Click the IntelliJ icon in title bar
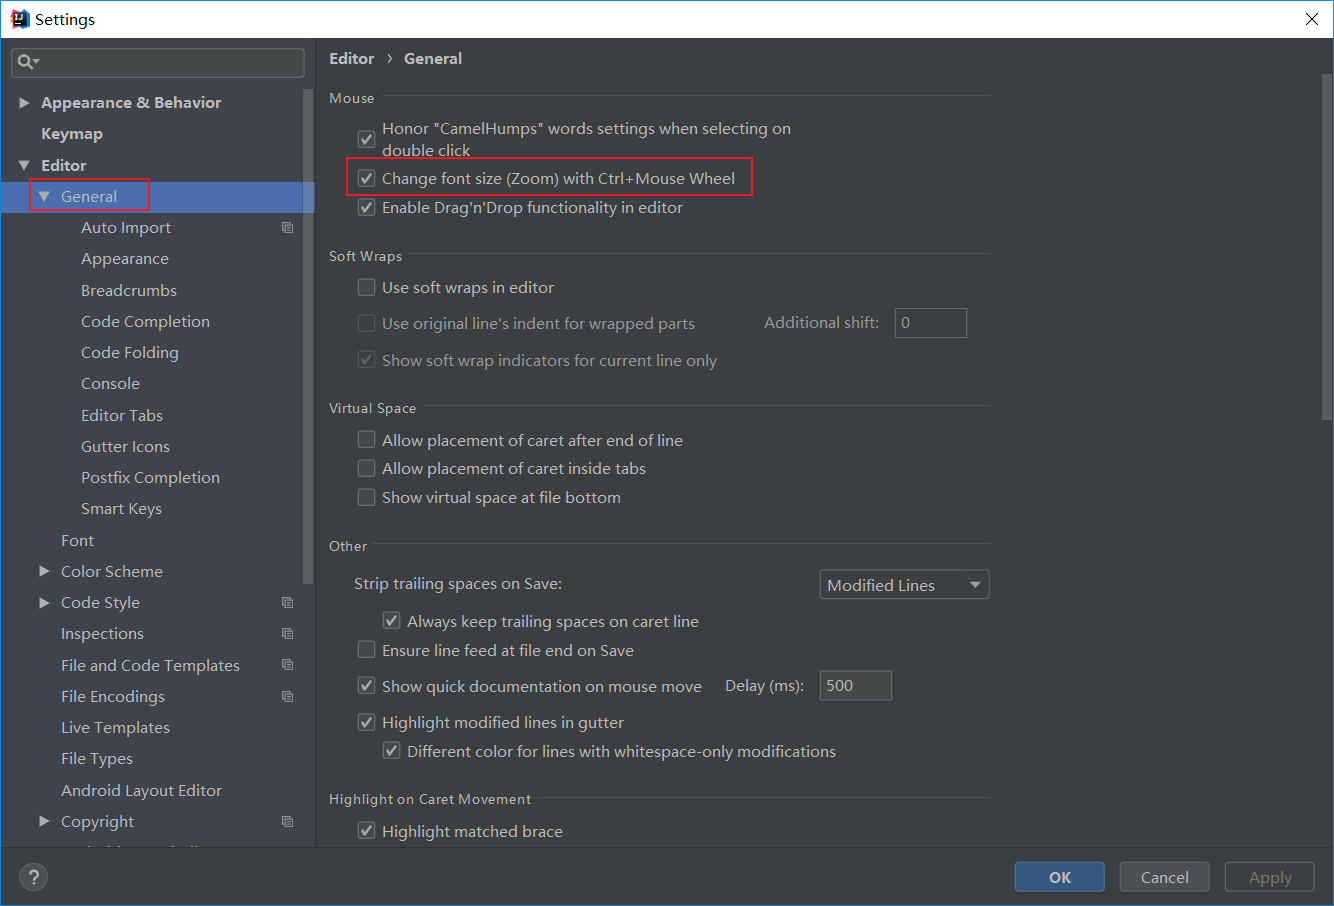This screenshot has height=906, width=1334. point(19,19)
